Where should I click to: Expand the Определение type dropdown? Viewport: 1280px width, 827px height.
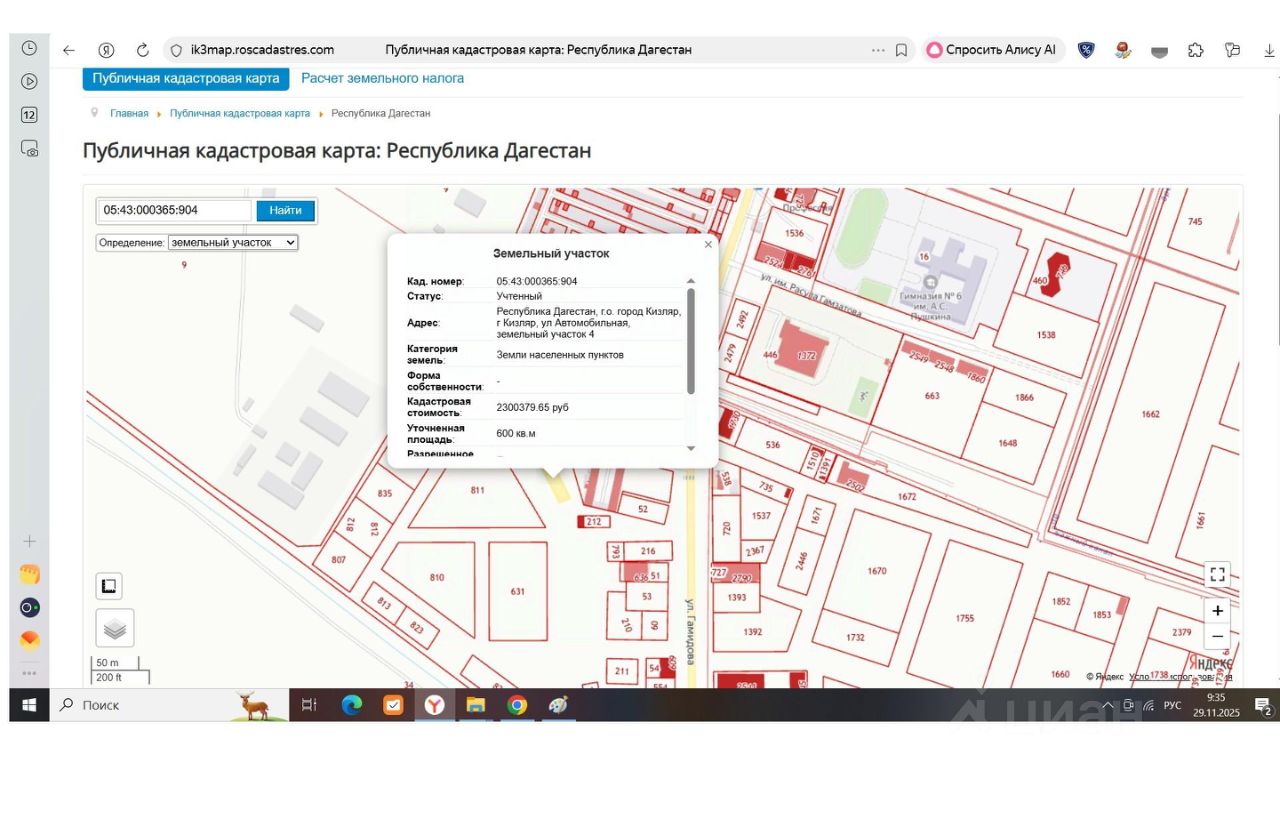pyautogui.click(x=233, y=242)
